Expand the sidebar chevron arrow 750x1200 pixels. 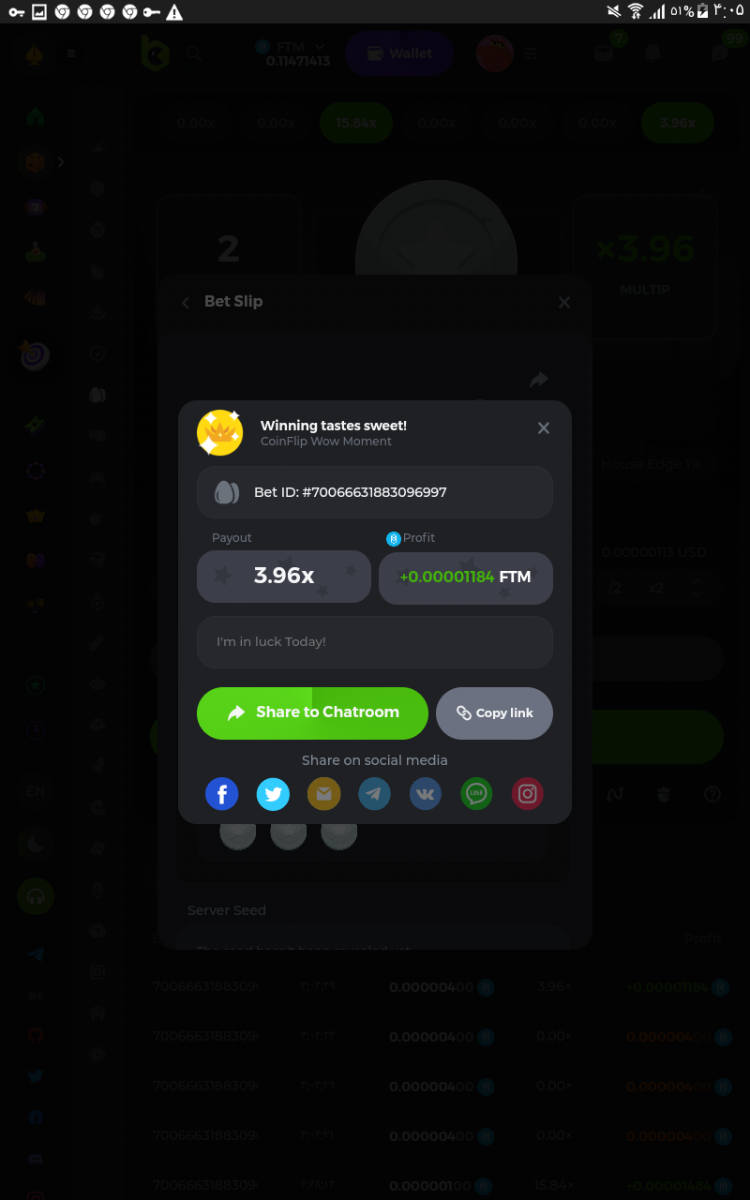tap(61, 161)
